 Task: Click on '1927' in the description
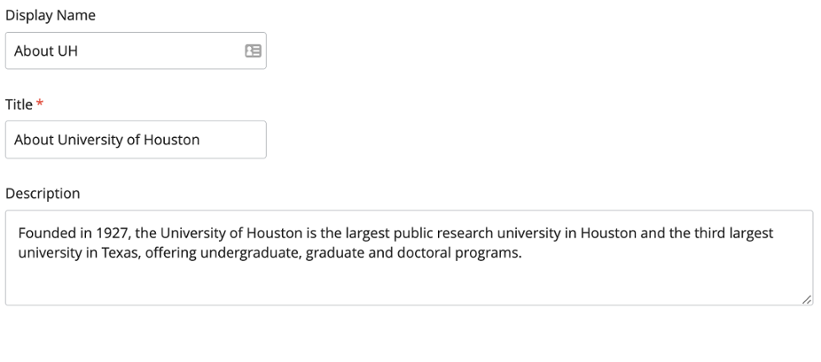[x=112, y=233]
